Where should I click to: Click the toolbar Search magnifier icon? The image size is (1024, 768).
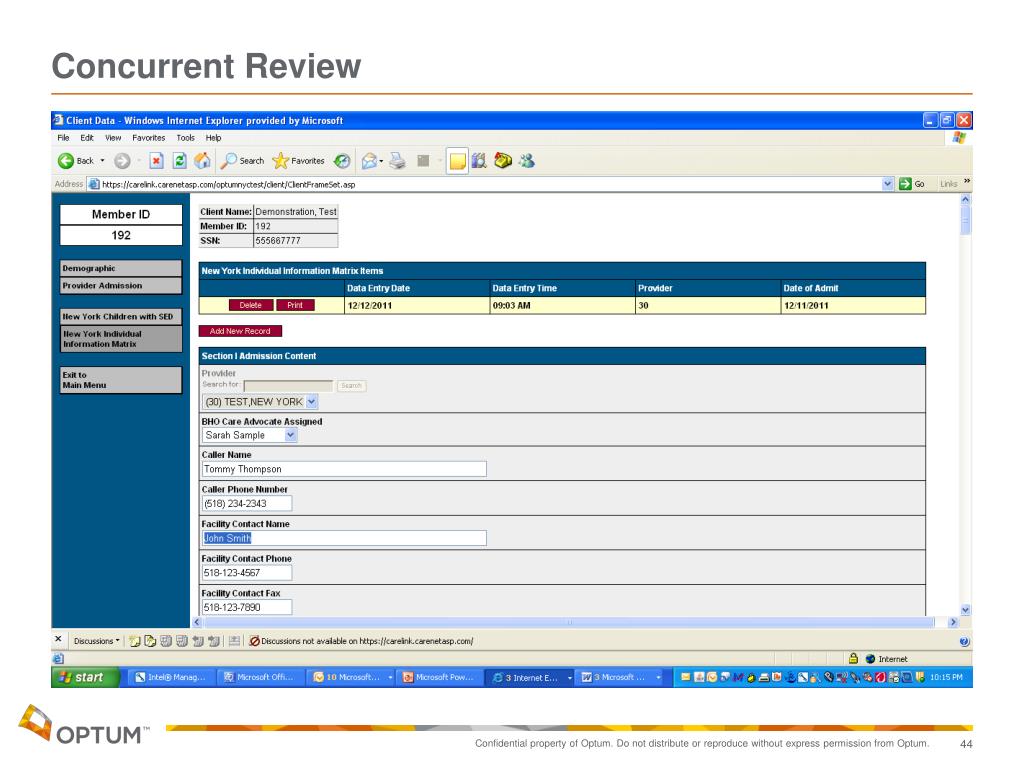point(229,161)
